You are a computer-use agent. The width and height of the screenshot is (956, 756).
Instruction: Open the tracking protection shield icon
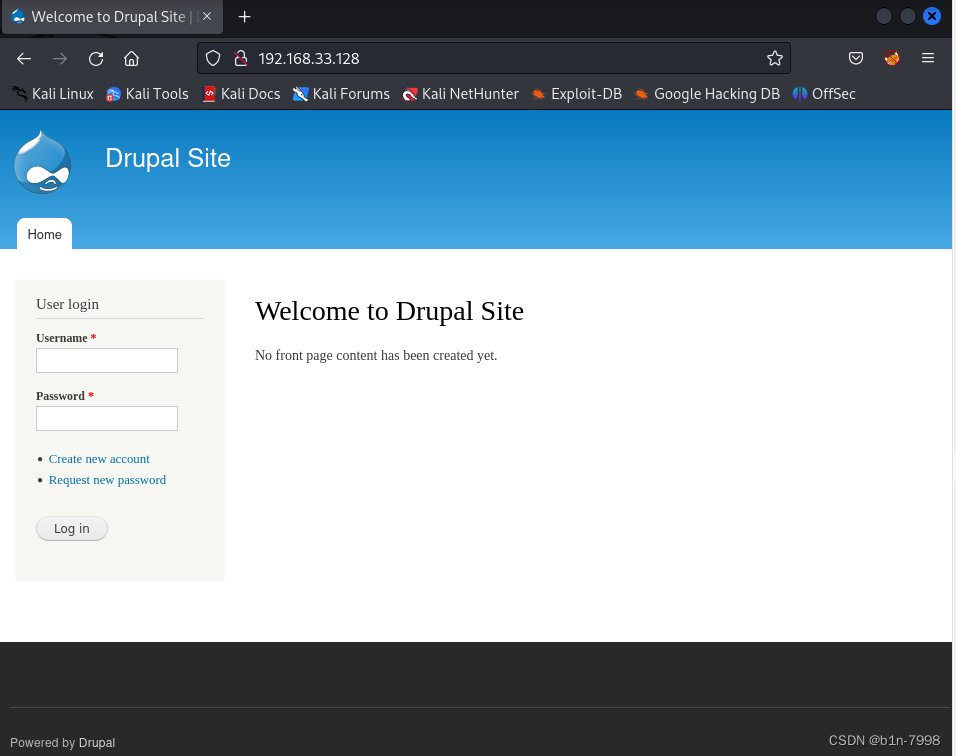(x=213, y=59)
